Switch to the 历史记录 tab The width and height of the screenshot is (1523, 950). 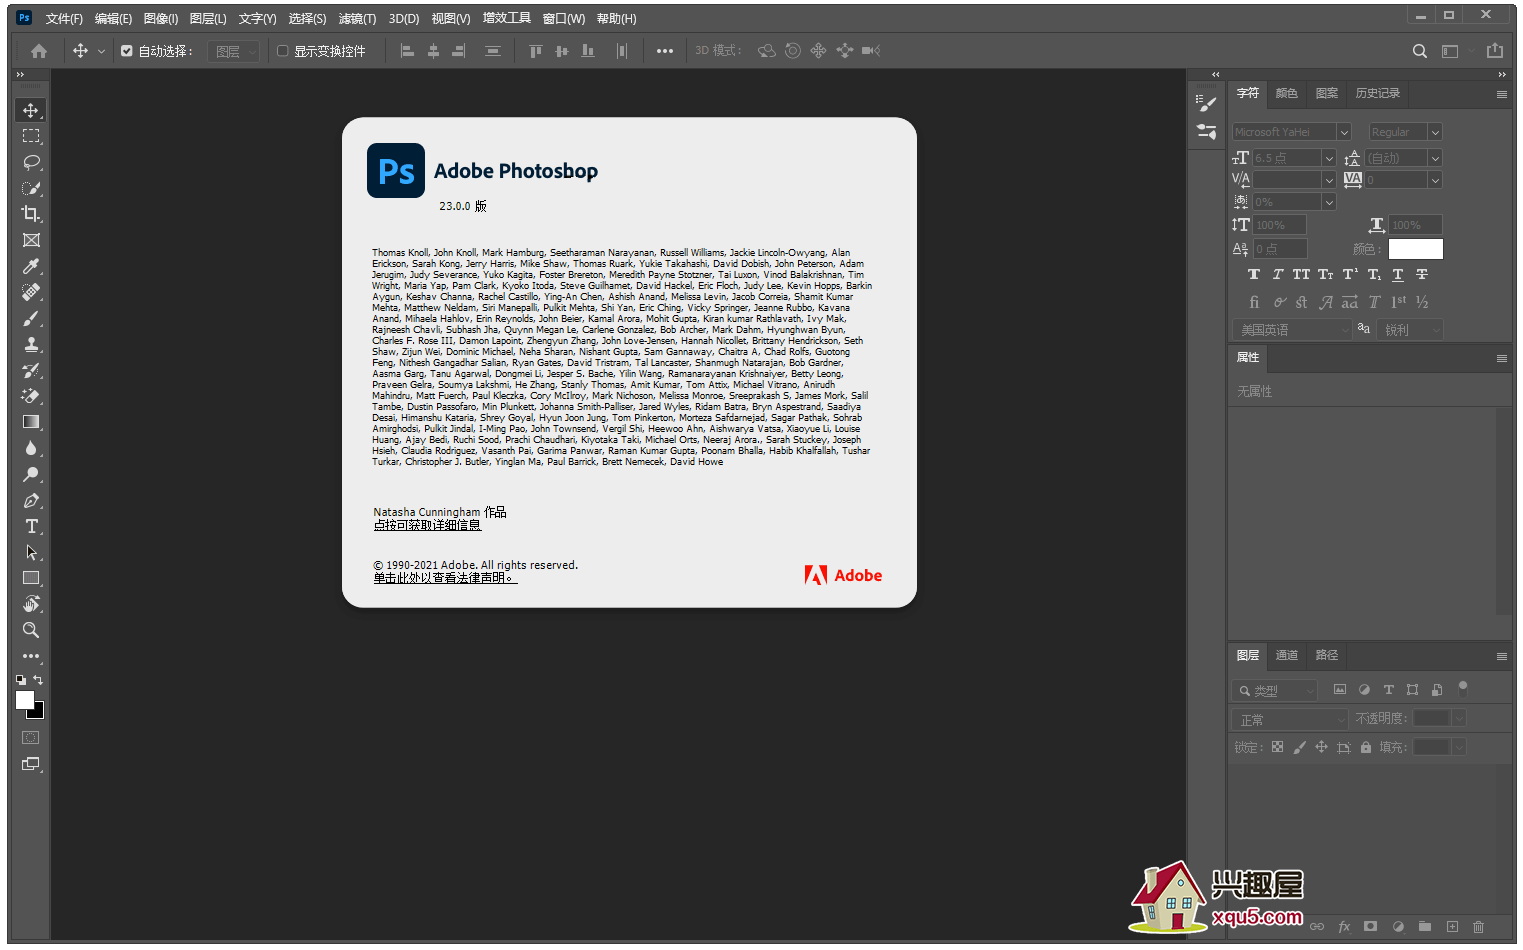(1378, 93)
